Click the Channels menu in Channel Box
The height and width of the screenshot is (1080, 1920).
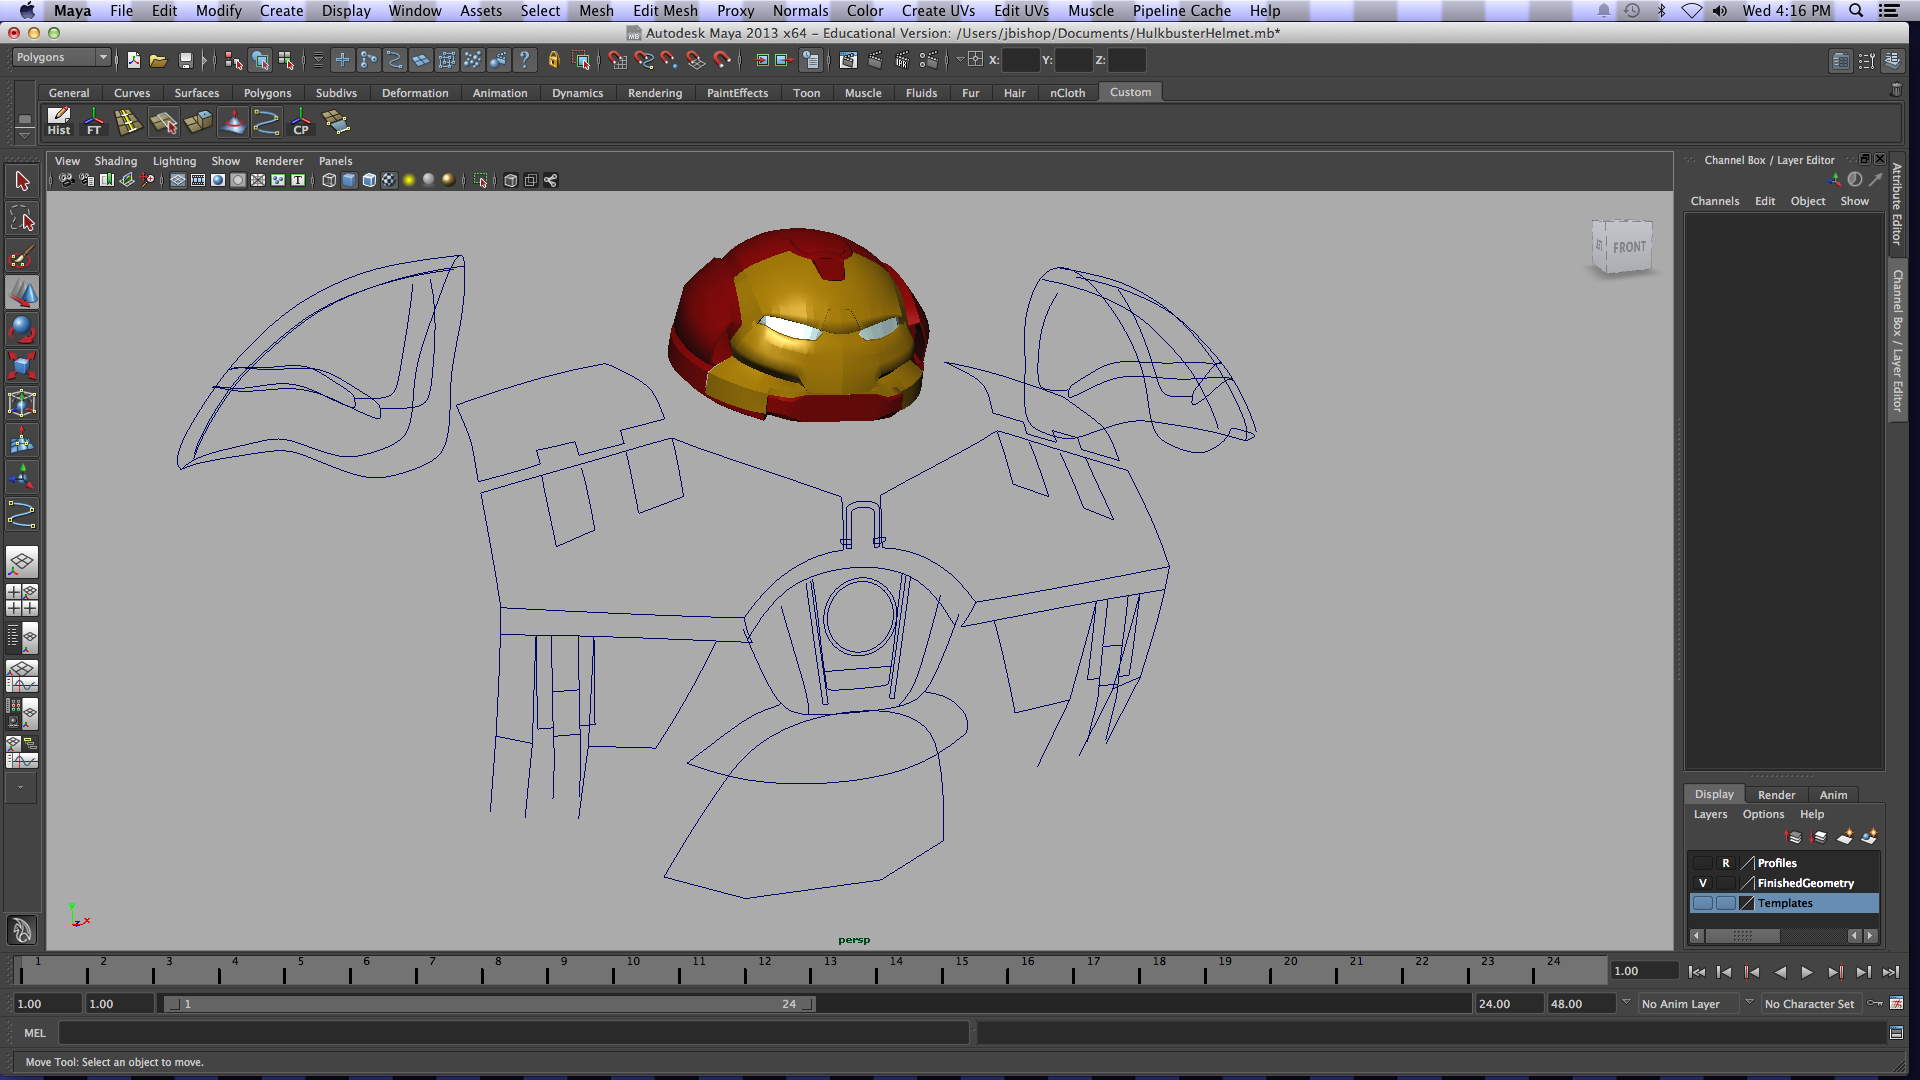point(1715,201)
